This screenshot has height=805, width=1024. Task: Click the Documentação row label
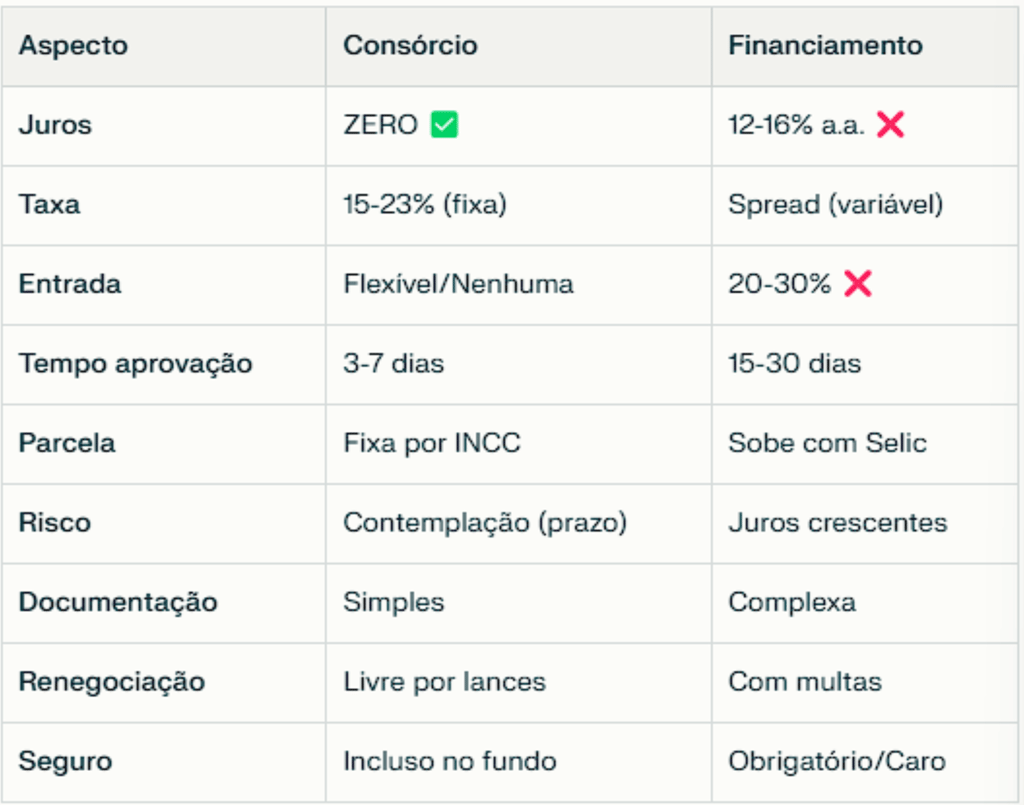117,602
